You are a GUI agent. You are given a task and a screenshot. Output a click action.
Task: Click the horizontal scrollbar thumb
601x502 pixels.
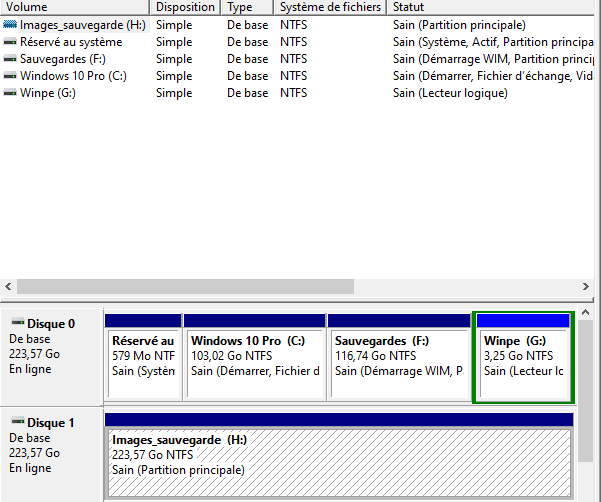[185, 286]
